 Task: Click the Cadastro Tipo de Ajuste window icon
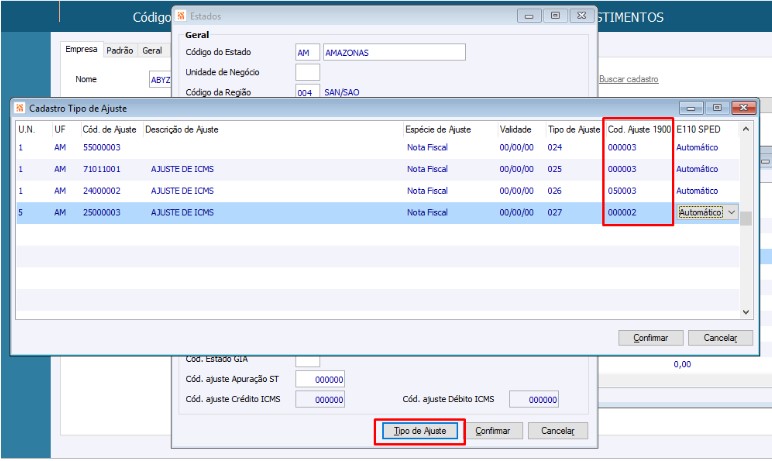[x=20, y=108]
